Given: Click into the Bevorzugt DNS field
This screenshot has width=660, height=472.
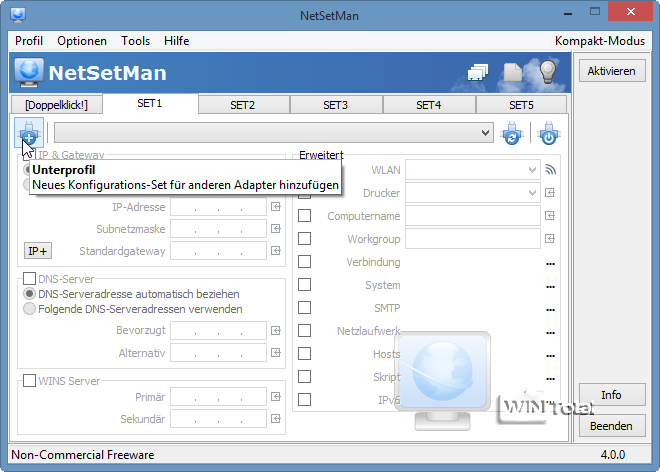Looking at the screenshot, I should 218,331.
